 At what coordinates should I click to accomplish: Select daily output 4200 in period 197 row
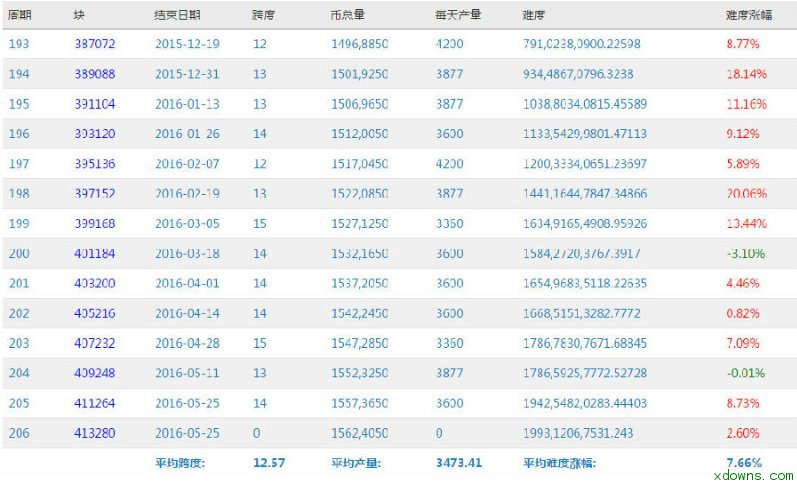point(449,164)
